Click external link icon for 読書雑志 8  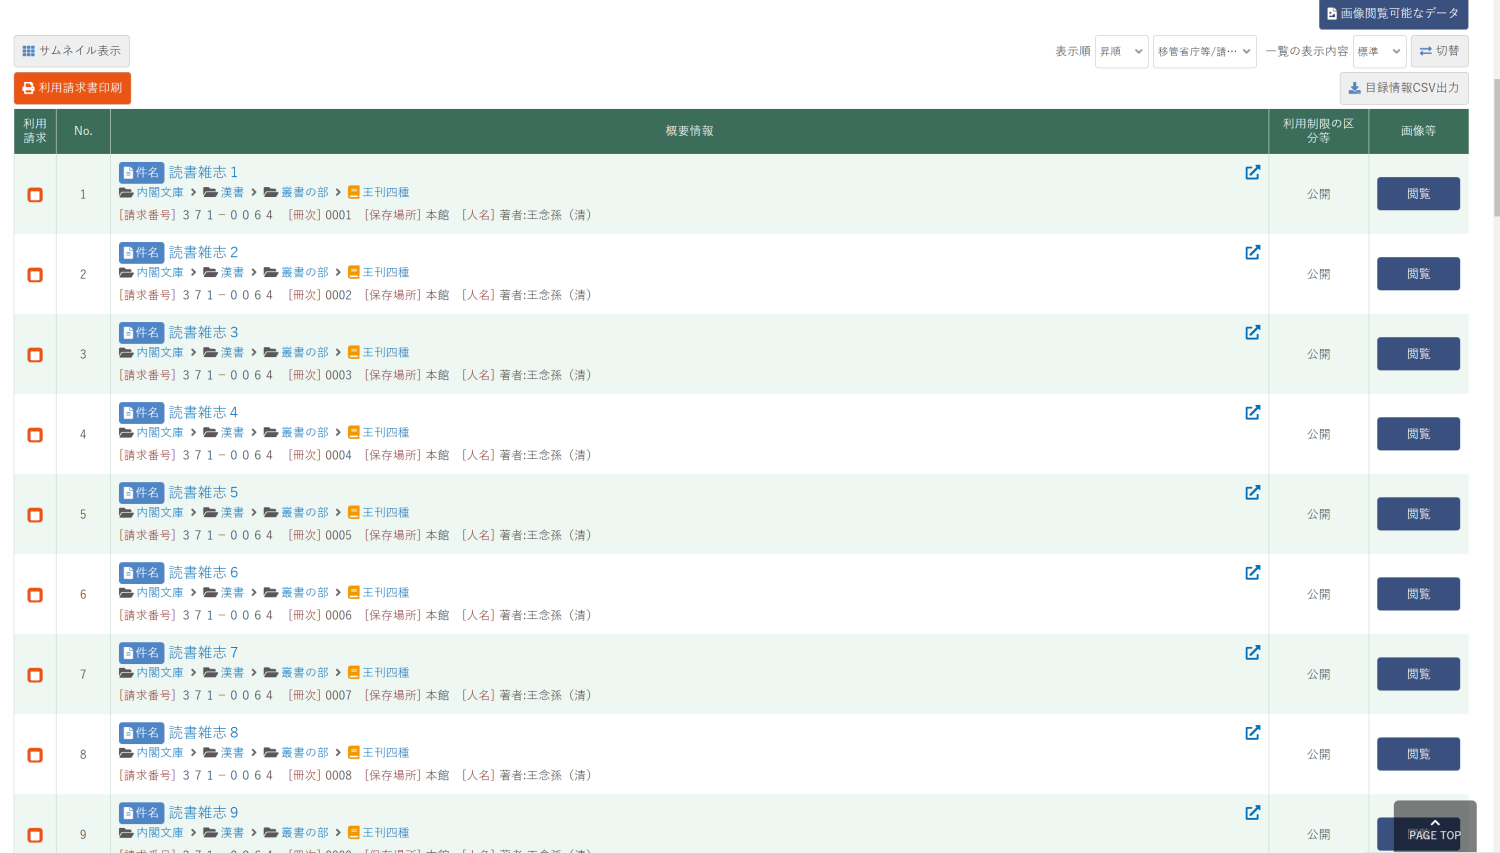point(1252,733)
